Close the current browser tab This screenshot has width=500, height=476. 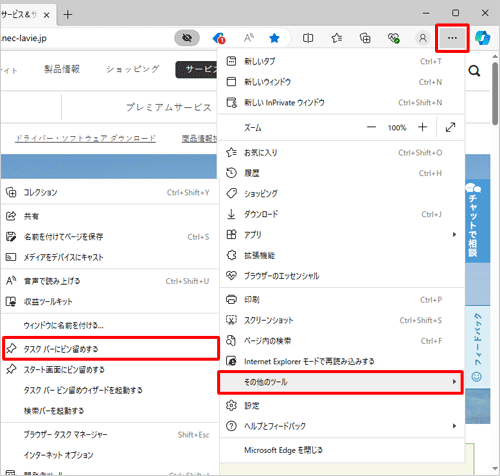pyautogui.click(x=47, y=15)
